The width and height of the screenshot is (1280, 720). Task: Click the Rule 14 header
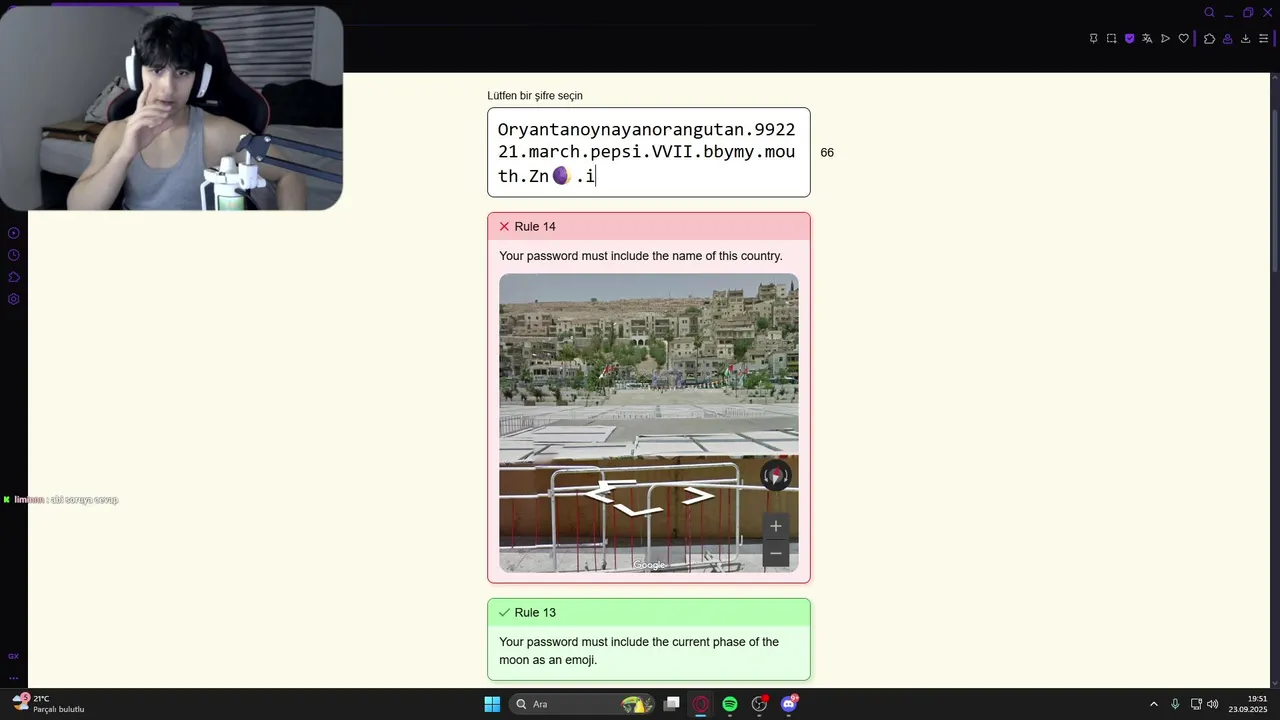(x=649, y=227)
